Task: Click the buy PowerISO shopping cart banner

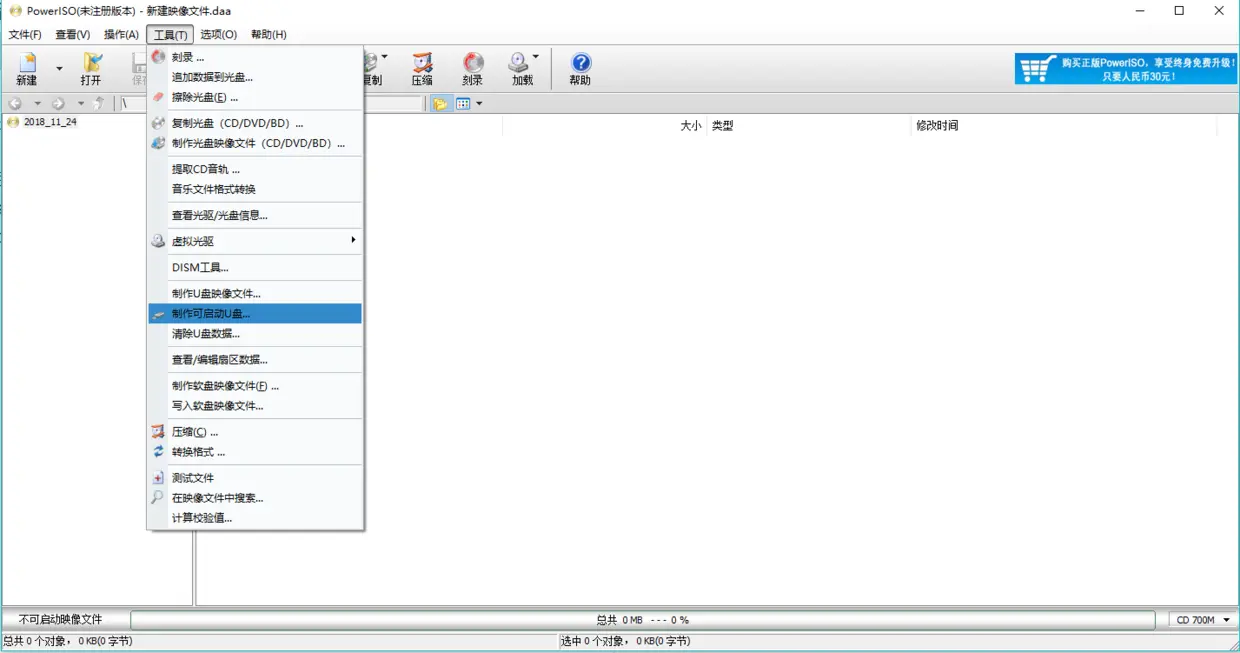Action: [x=1126, y=68]
